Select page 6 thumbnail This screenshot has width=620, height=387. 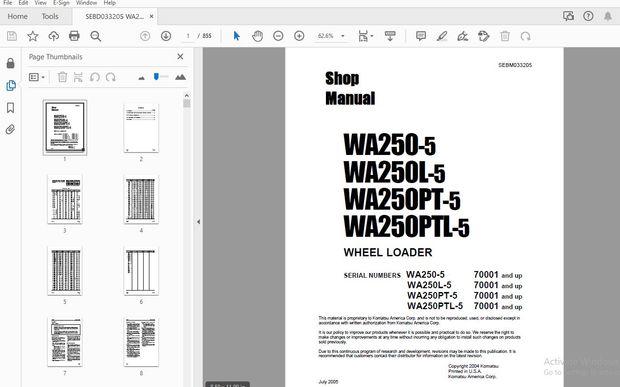(141, 271)
